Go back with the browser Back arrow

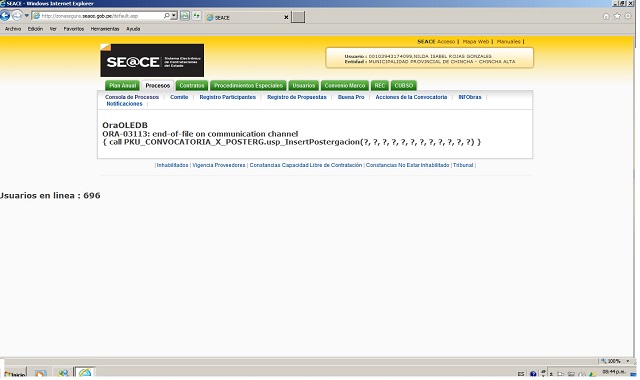tap(4, 16)
